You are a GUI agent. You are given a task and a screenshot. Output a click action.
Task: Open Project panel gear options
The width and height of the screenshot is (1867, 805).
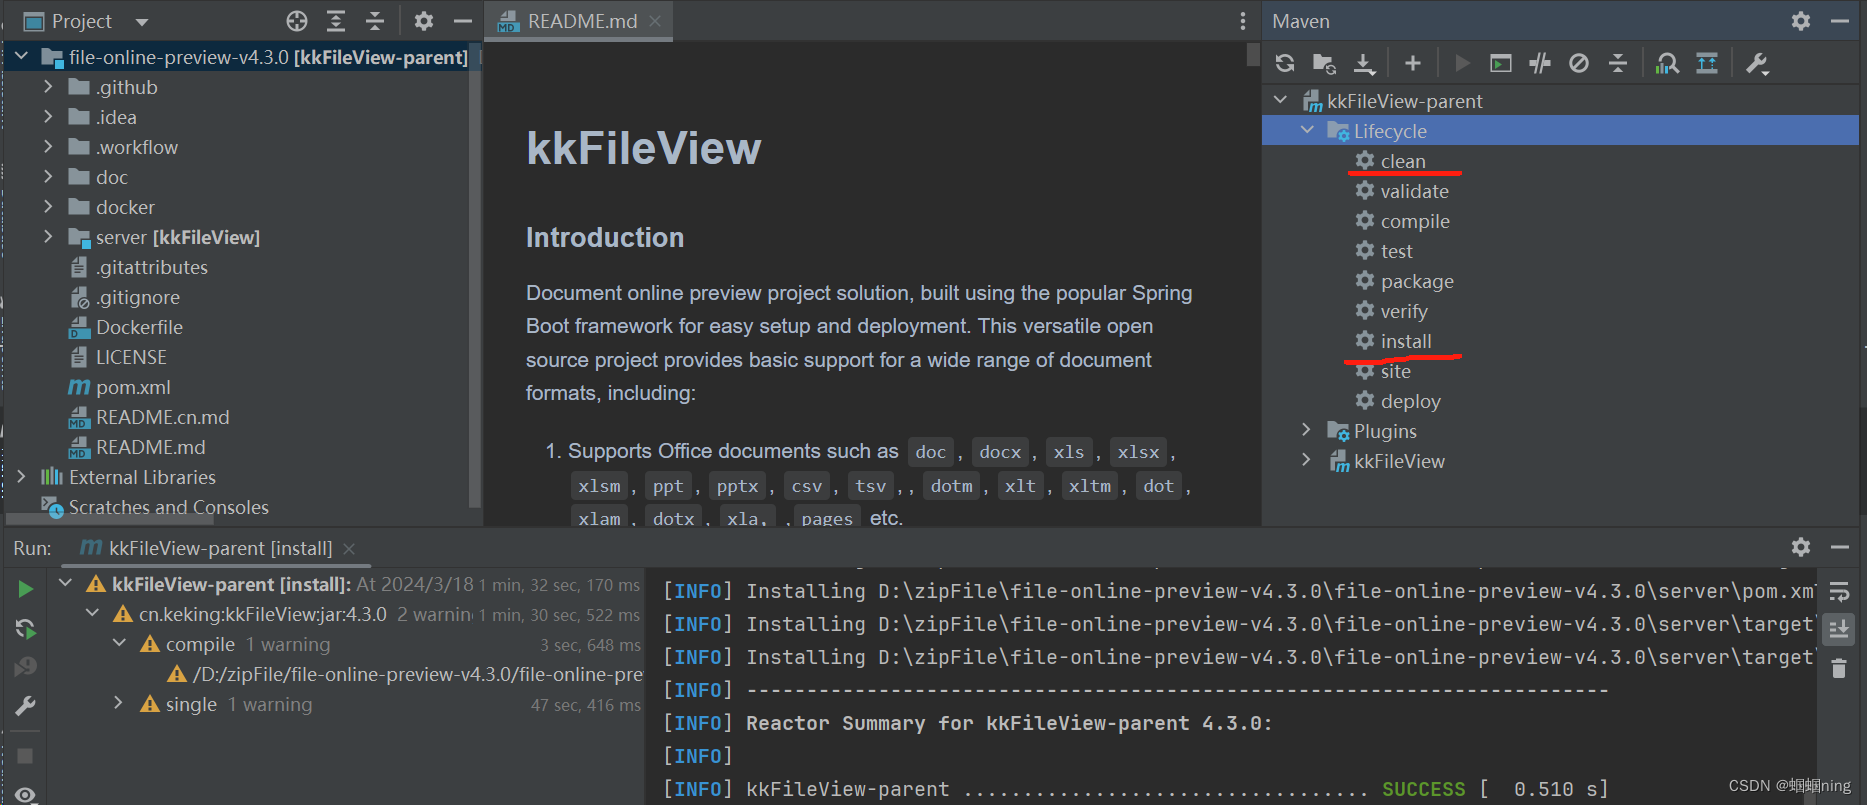[x=424, y=21]
